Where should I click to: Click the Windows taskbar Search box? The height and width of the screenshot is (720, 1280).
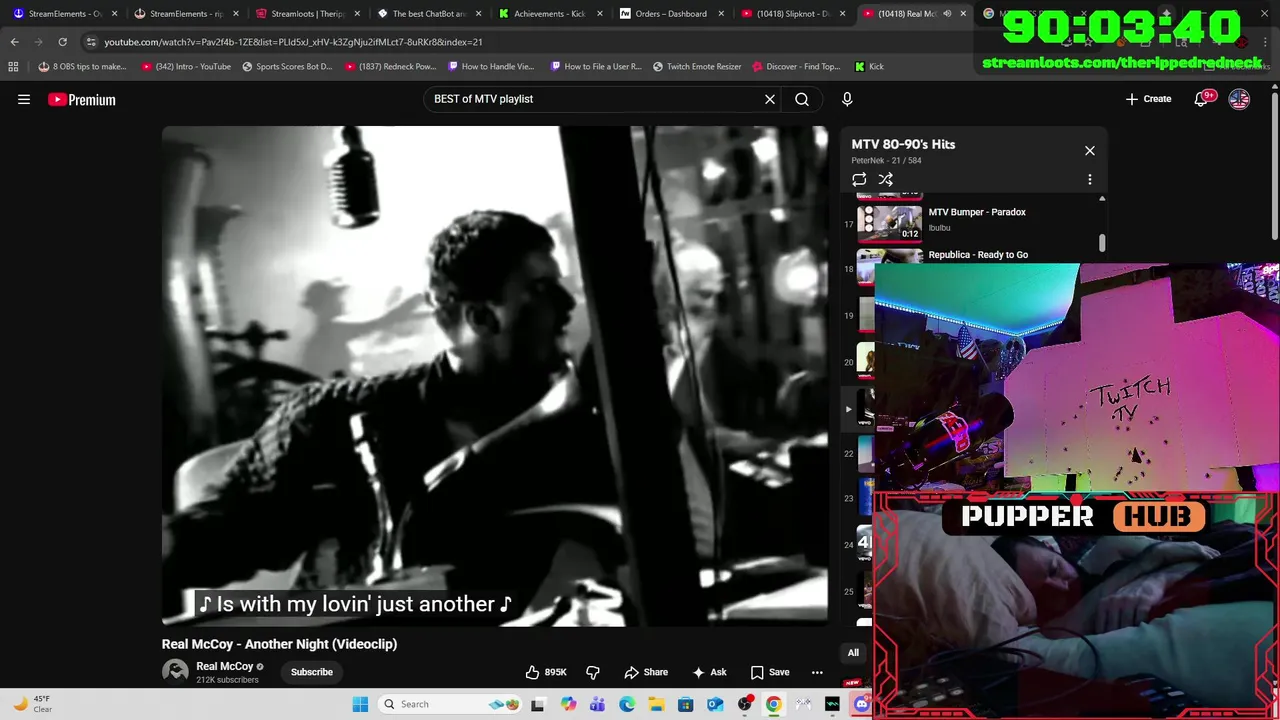pos(452,704)
